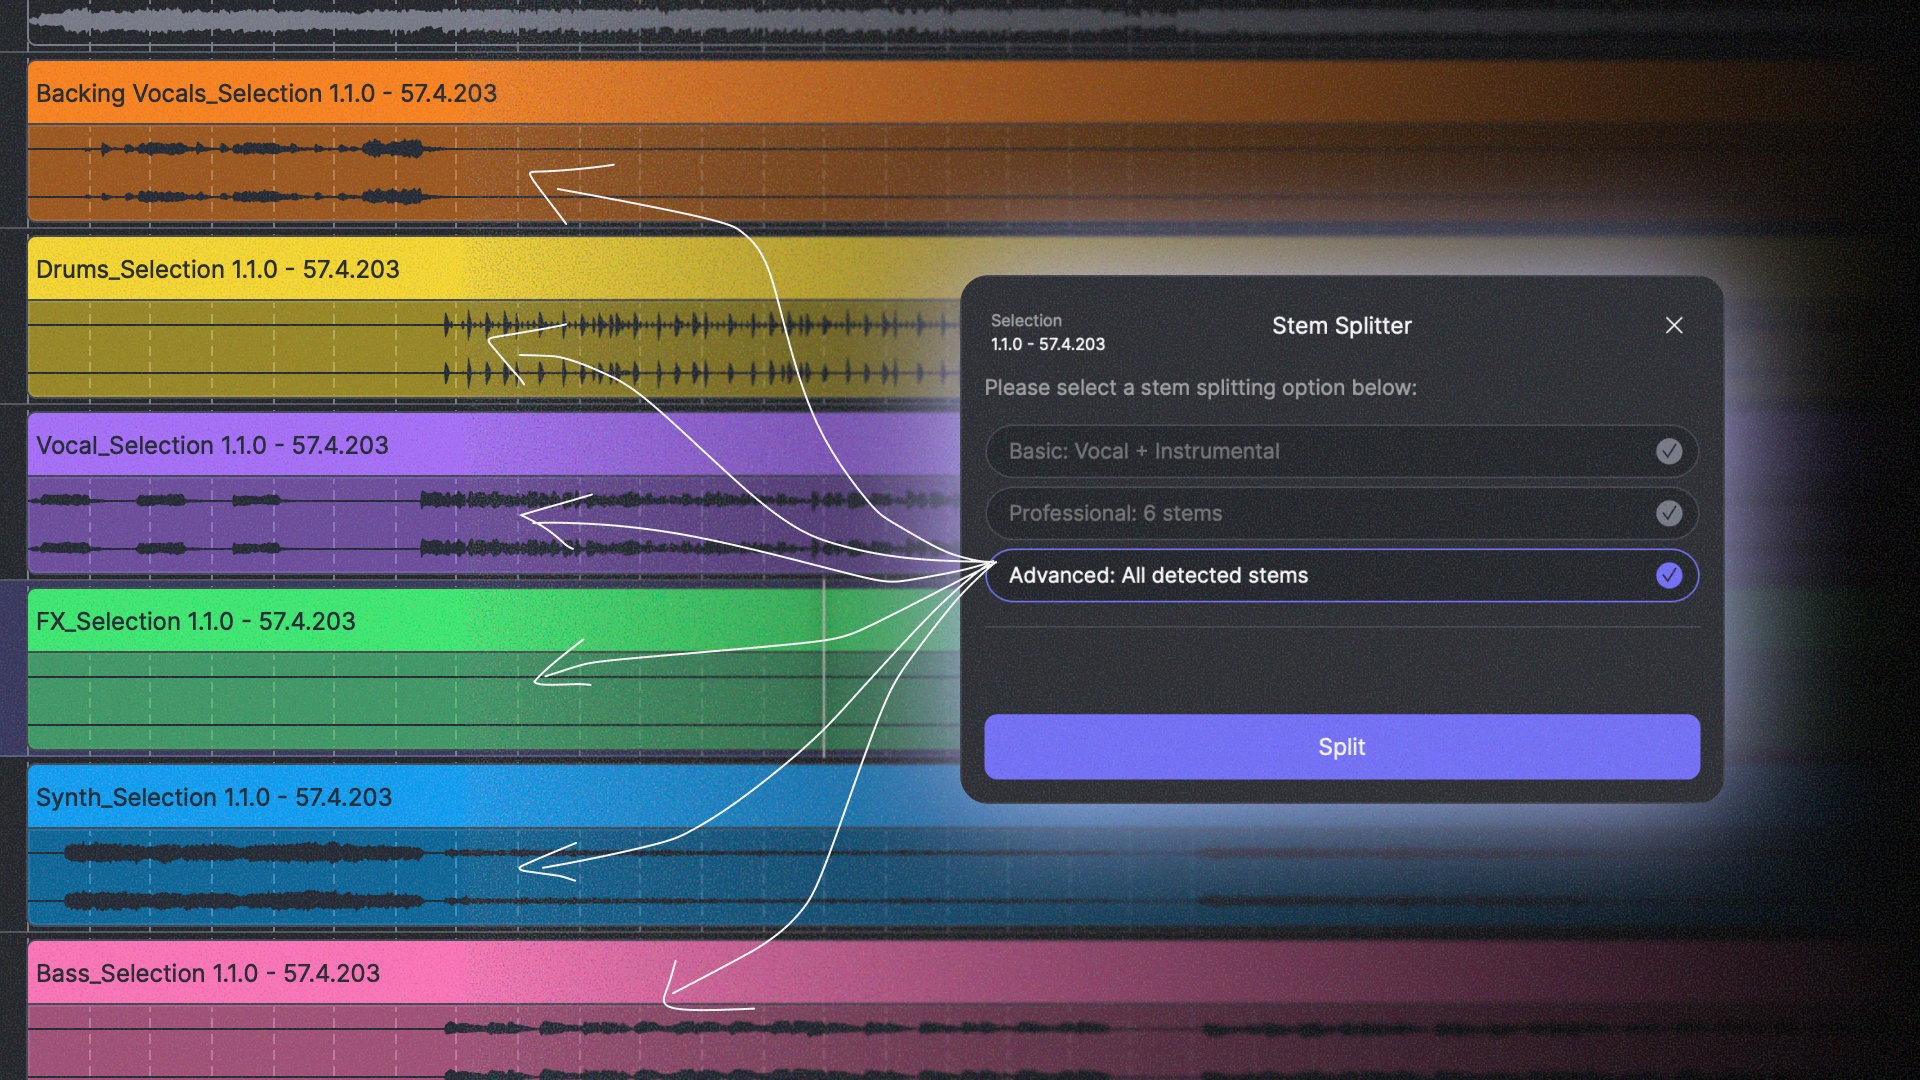
Task: Click the Synth waveform region
Action: point(250,870)
